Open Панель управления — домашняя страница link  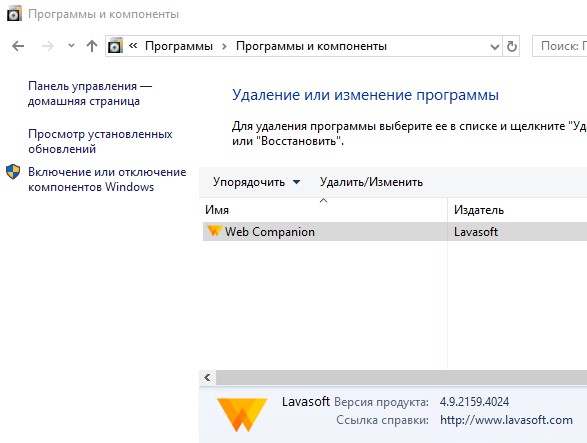click(90, 93)
